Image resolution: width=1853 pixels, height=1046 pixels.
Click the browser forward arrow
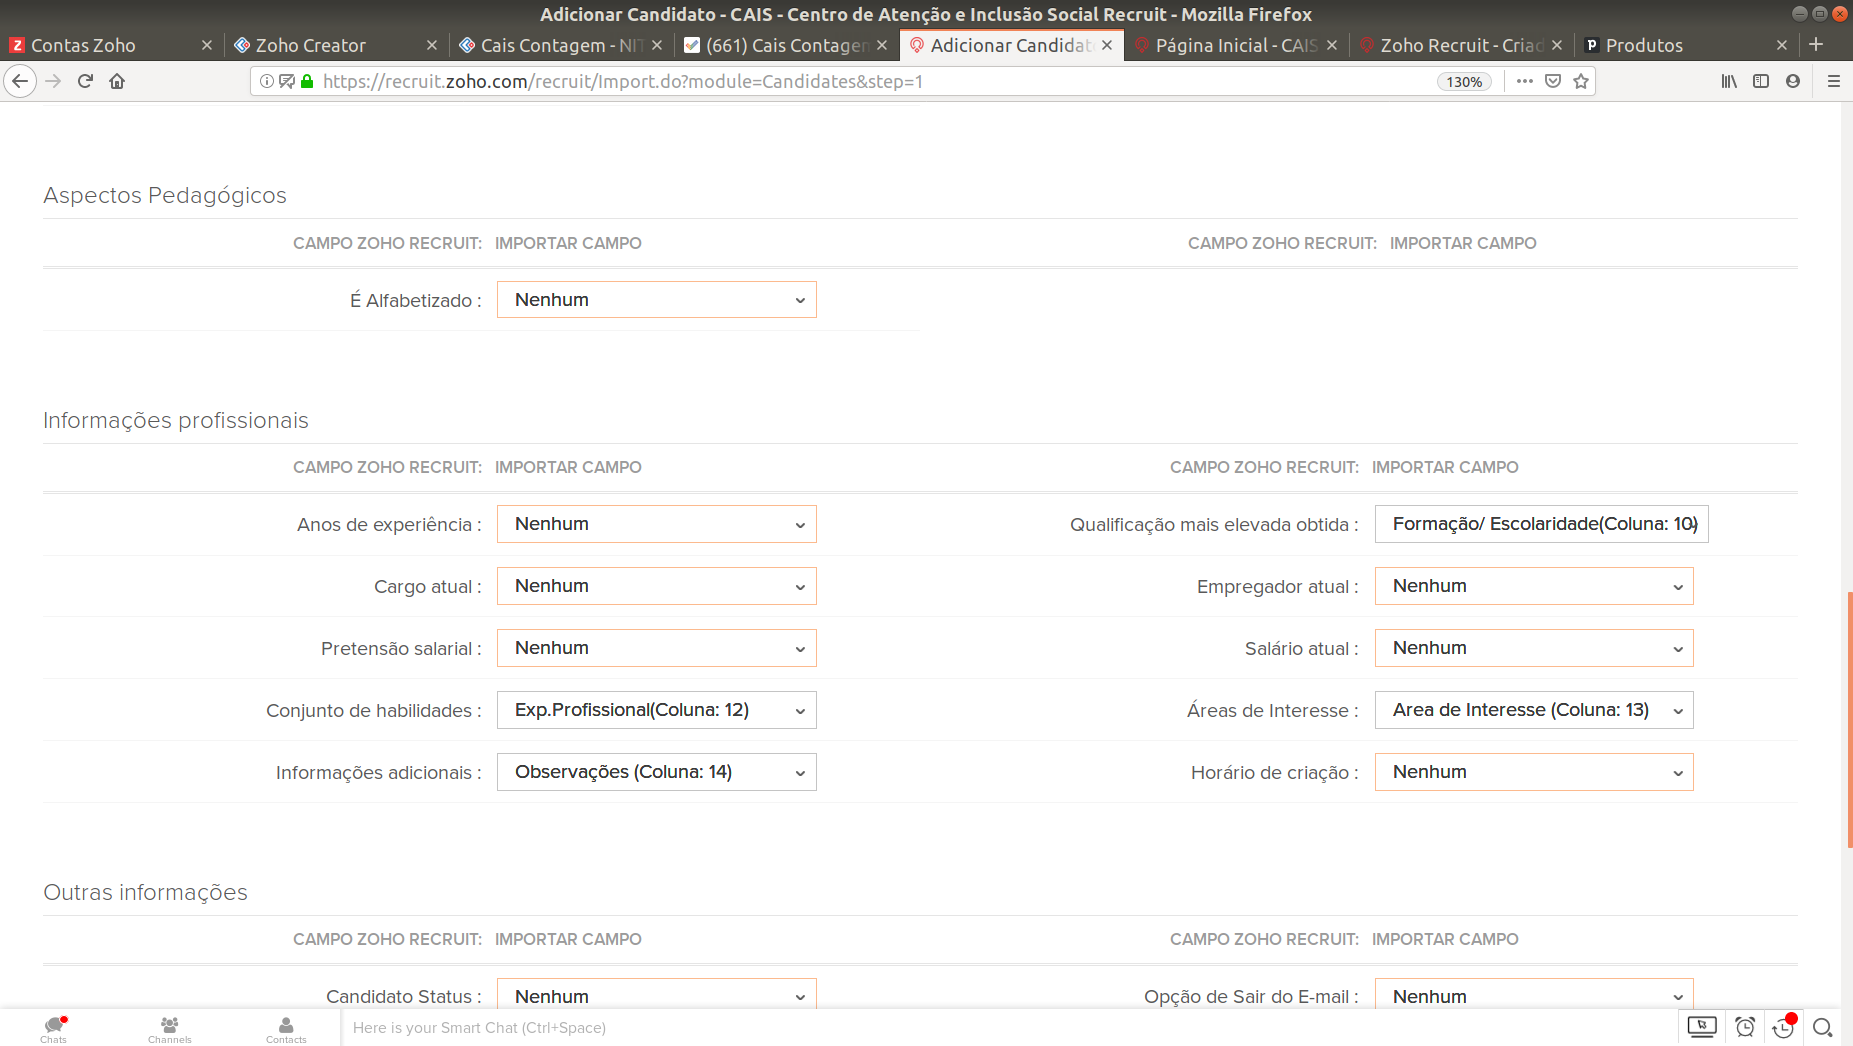[x=54, y=81]
